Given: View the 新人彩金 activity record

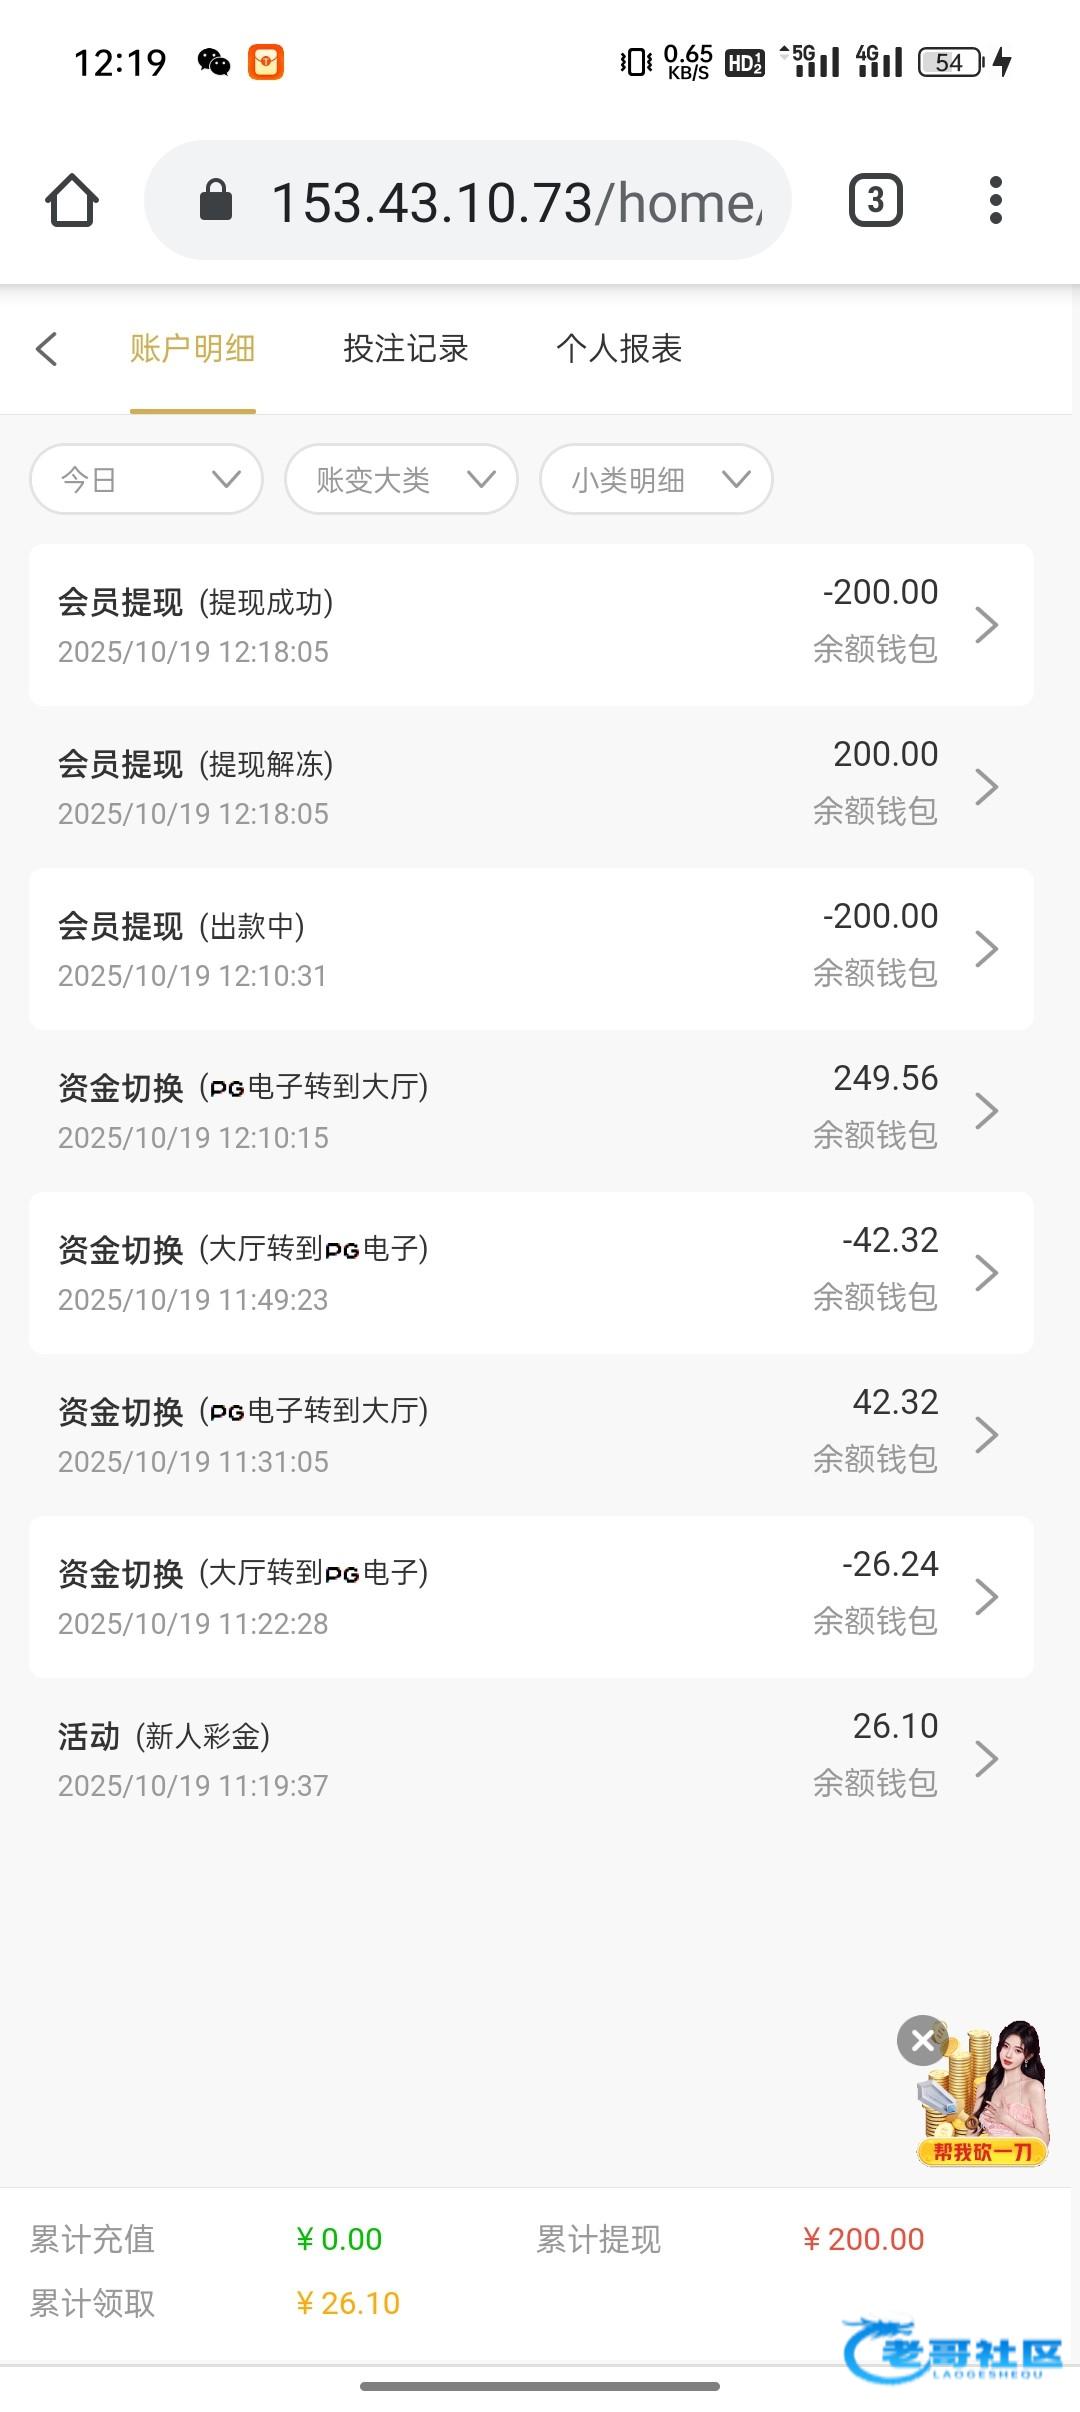Looking at the screenshot, I should pyautogui.click(x=530, y=1759).
